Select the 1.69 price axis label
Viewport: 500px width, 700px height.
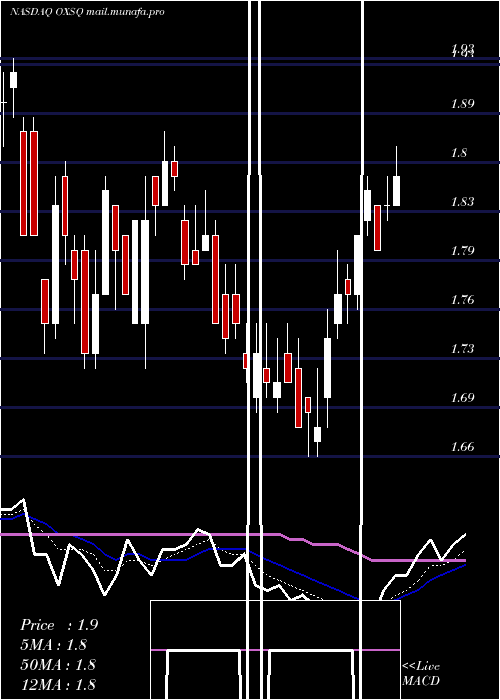[x=462, y=397]
